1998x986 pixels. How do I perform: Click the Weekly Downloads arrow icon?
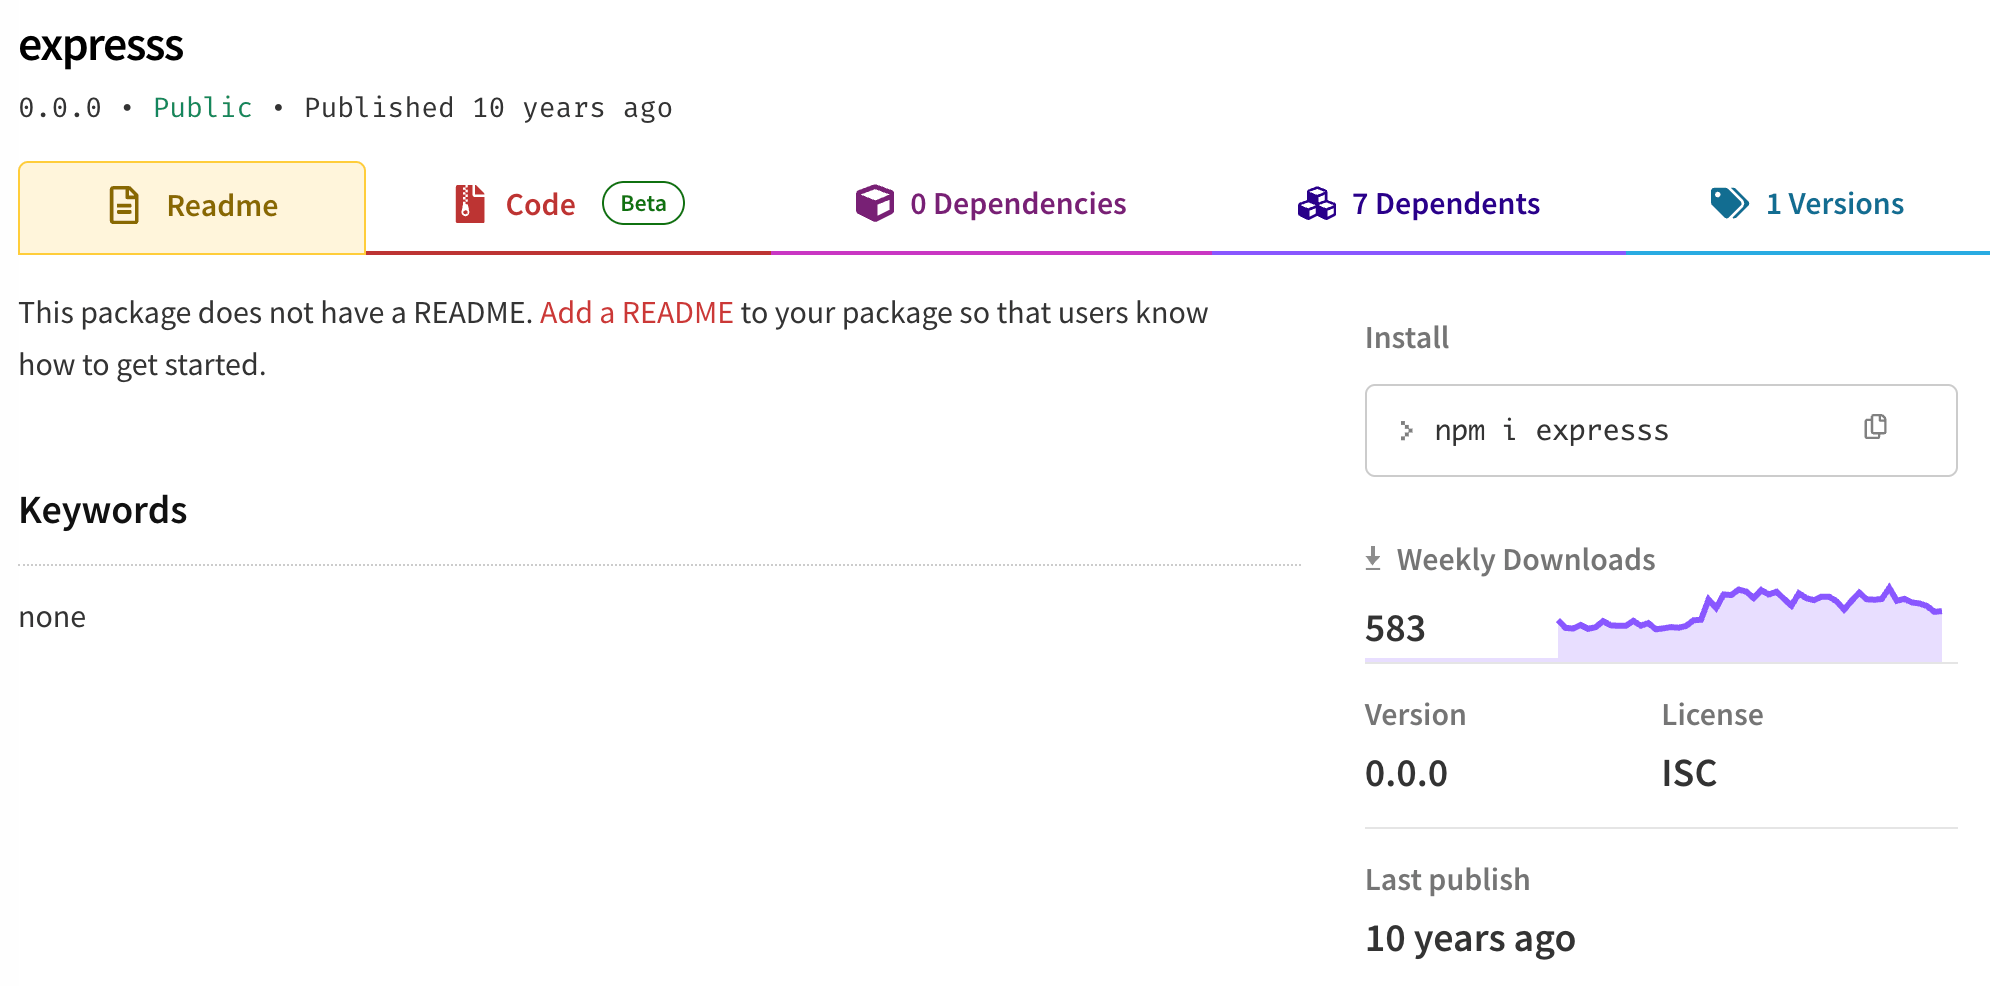pos(1374,558)
